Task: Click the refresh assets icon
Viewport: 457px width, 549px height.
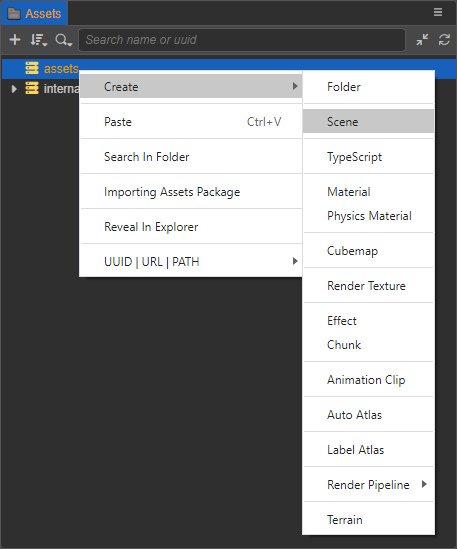Action: coord(444,40)
